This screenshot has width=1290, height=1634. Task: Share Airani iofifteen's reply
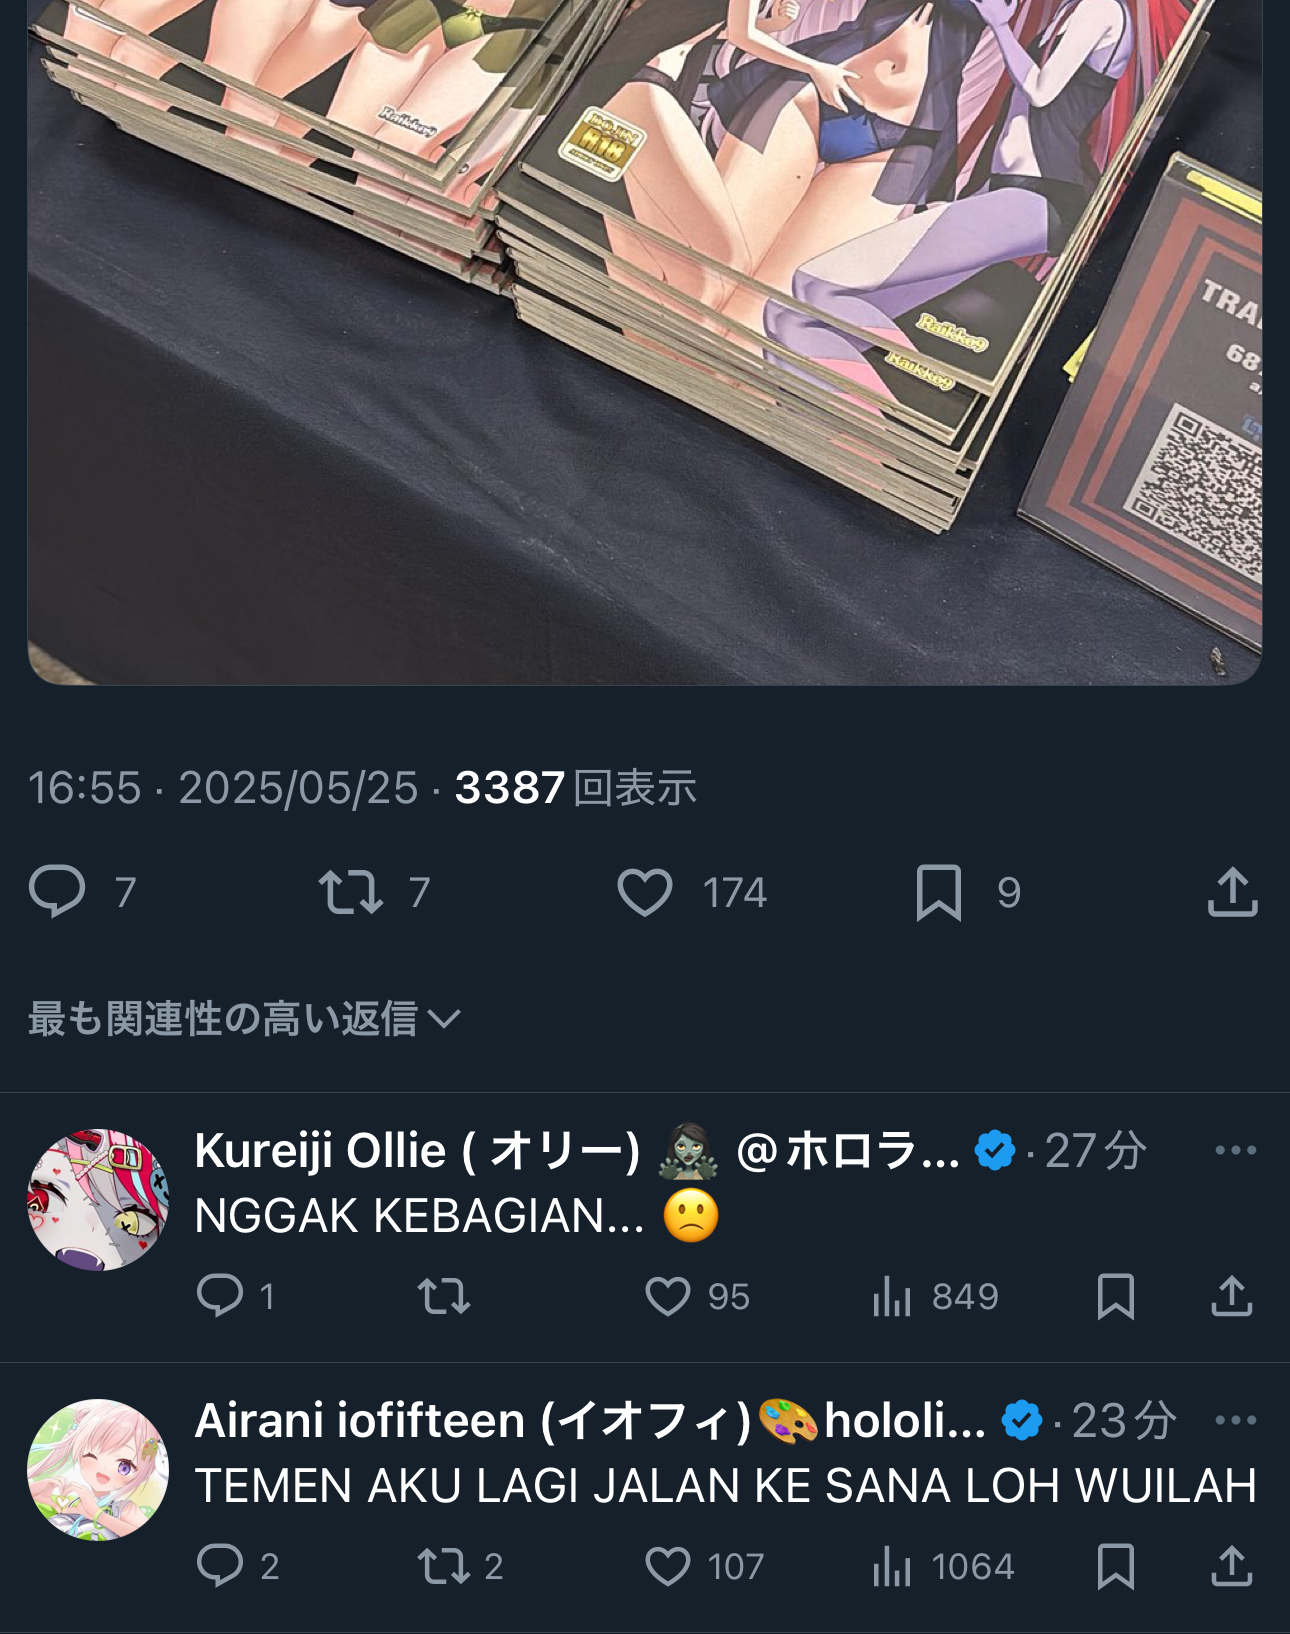(1232, 1566)
